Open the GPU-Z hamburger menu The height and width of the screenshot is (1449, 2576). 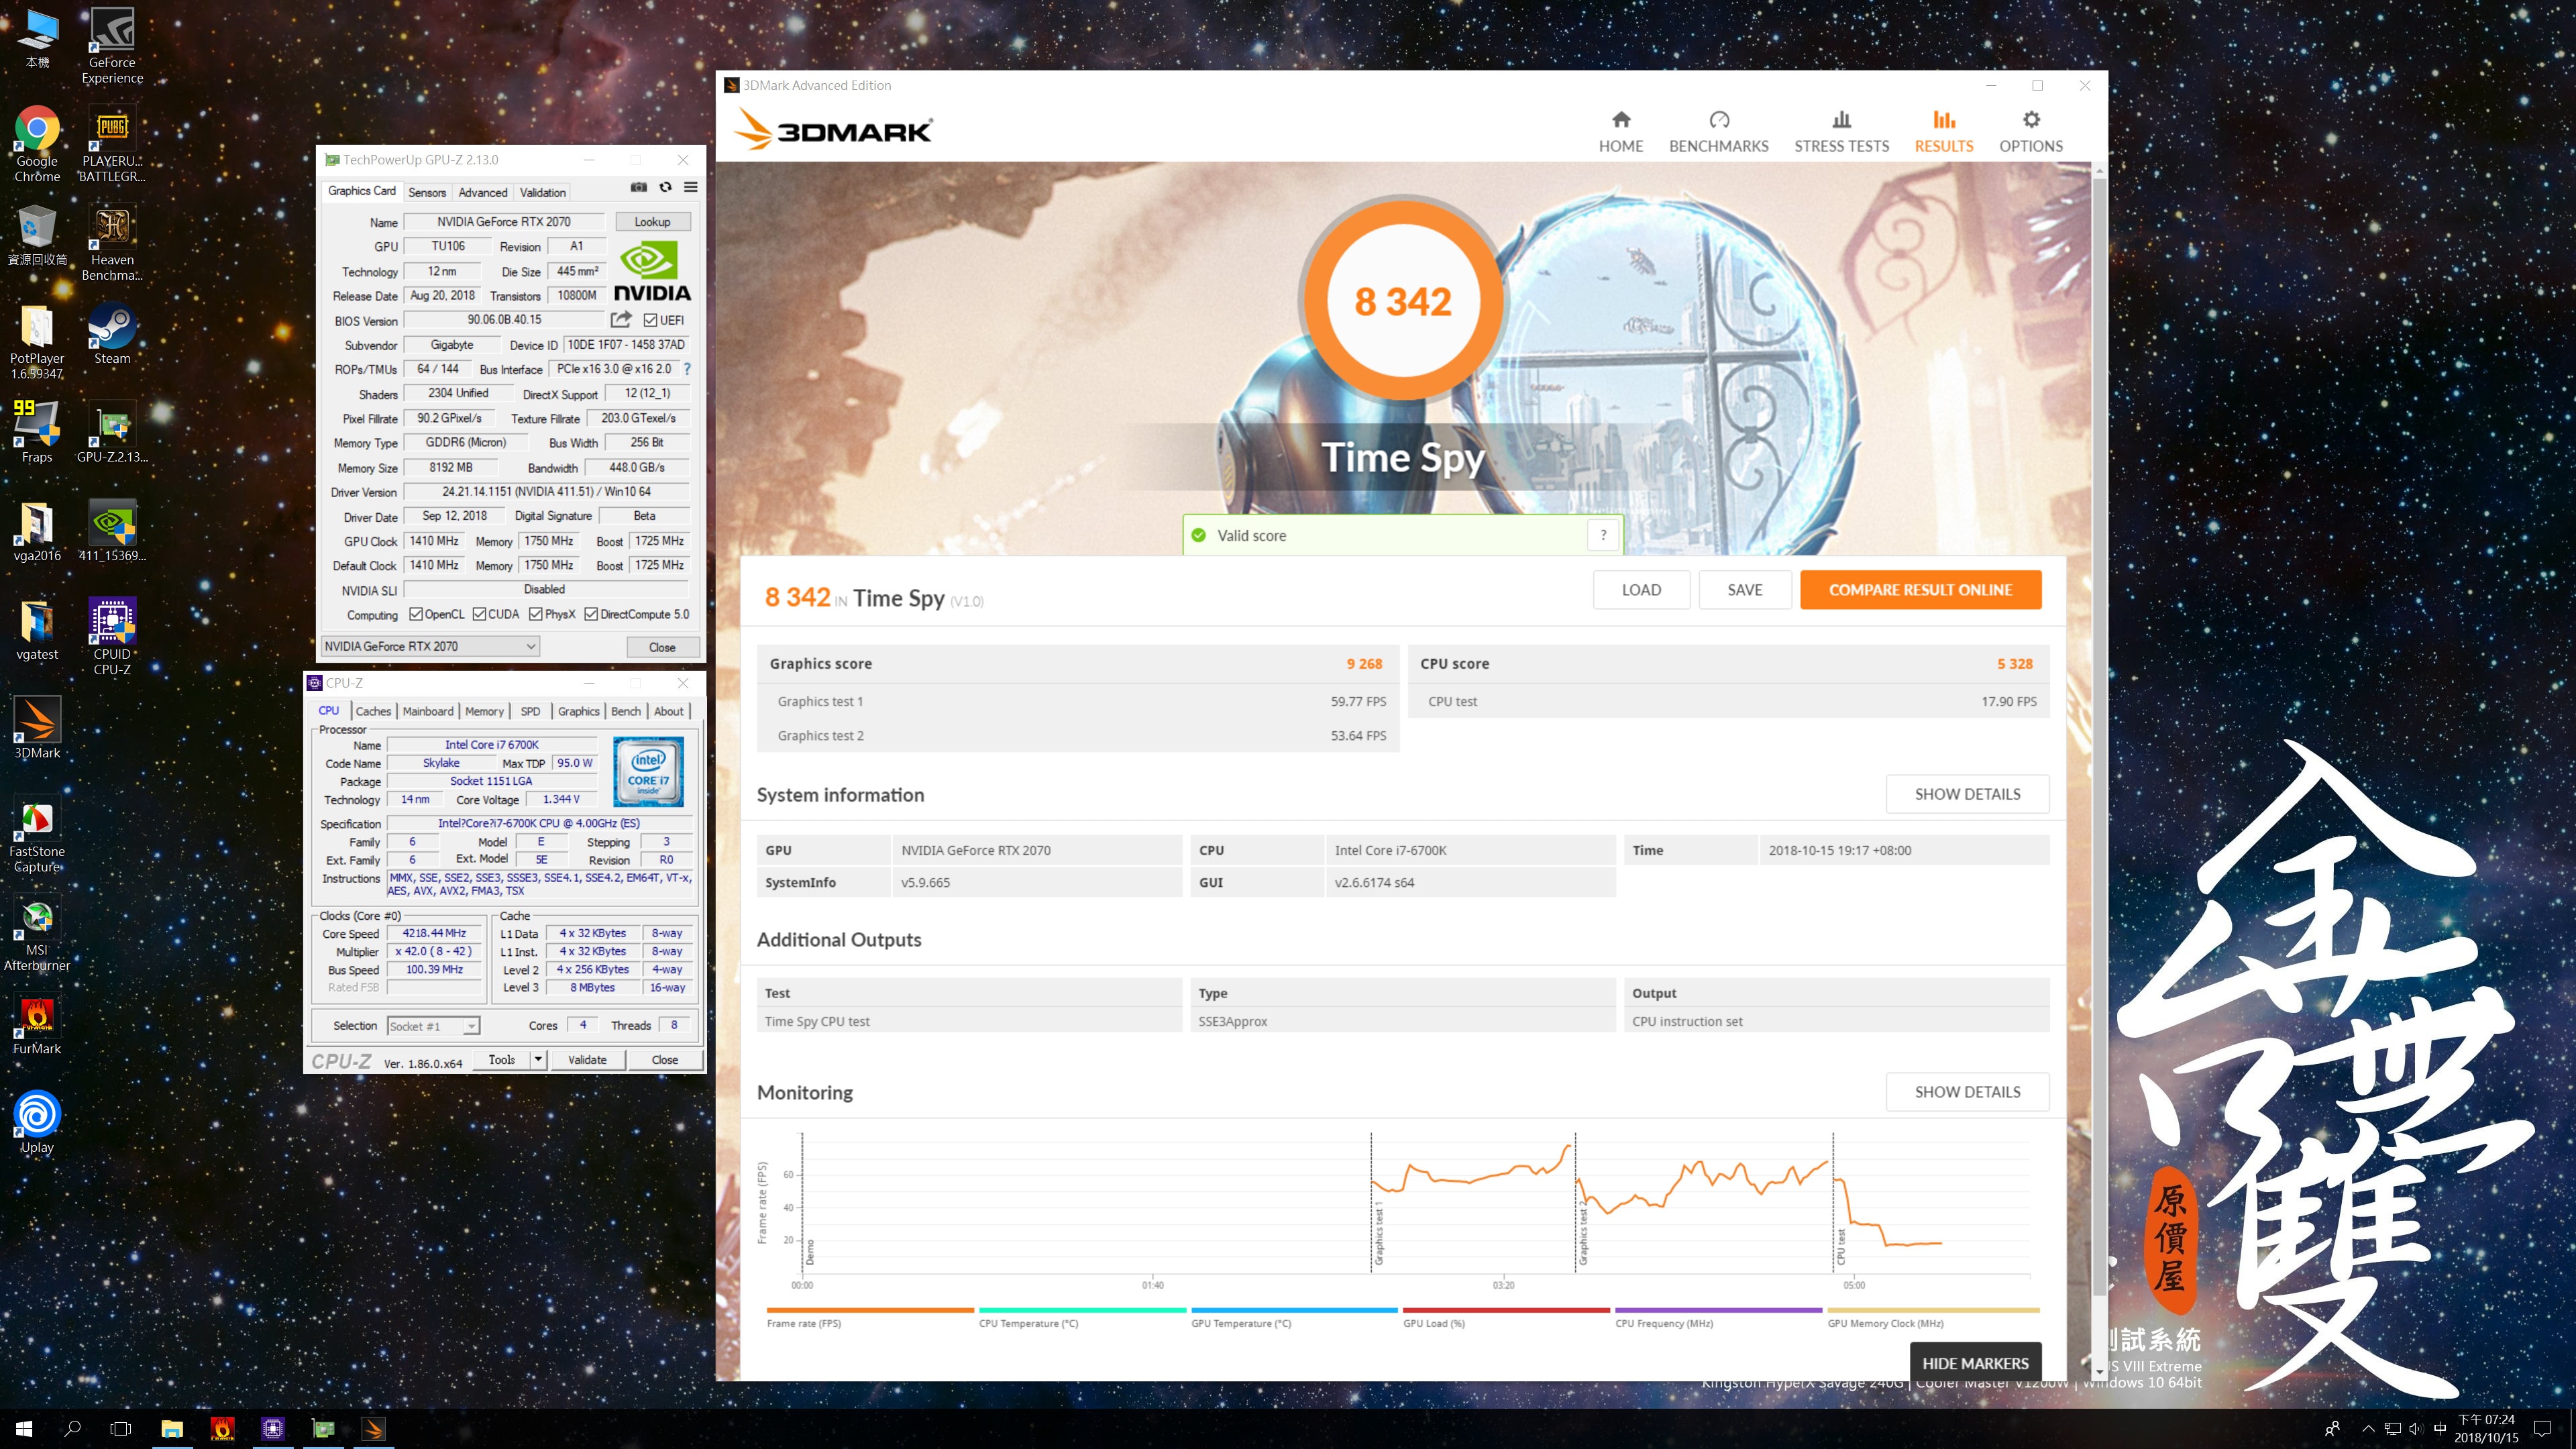pos(690,187)
